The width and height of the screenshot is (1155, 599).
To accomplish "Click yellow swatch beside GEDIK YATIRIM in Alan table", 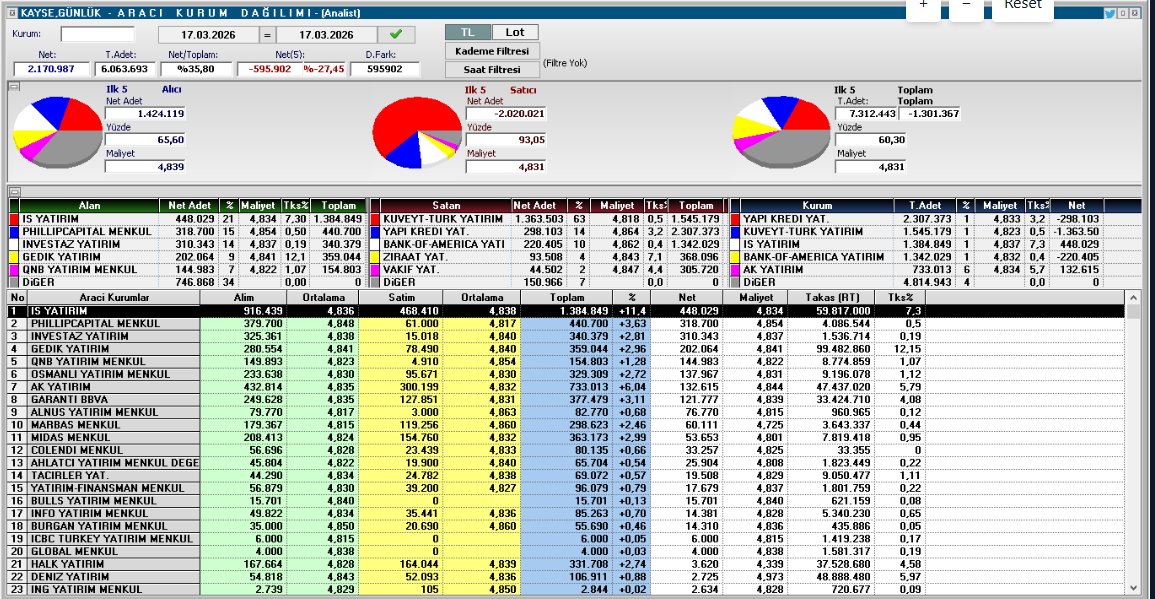I will click(x=13, y=256).
